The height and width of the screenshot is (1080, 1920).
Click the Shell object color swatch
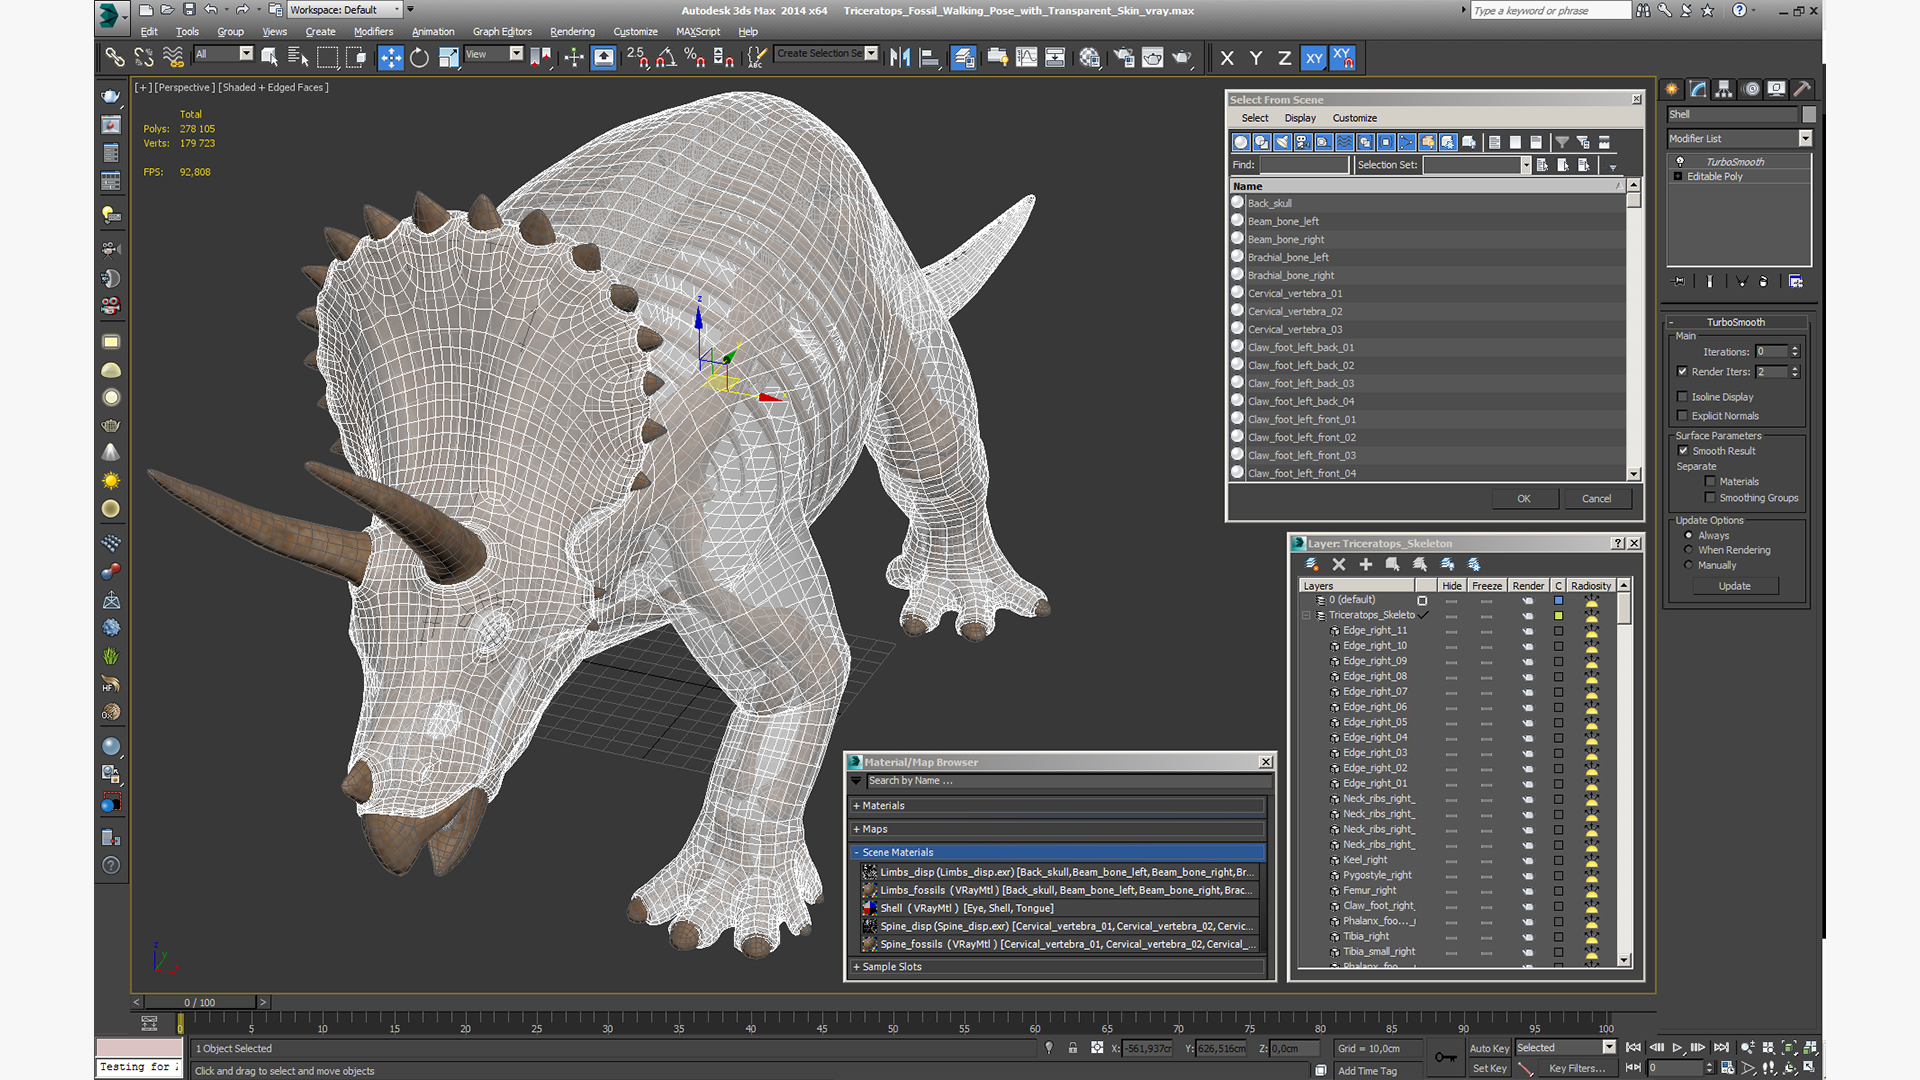pos(1809,115)
